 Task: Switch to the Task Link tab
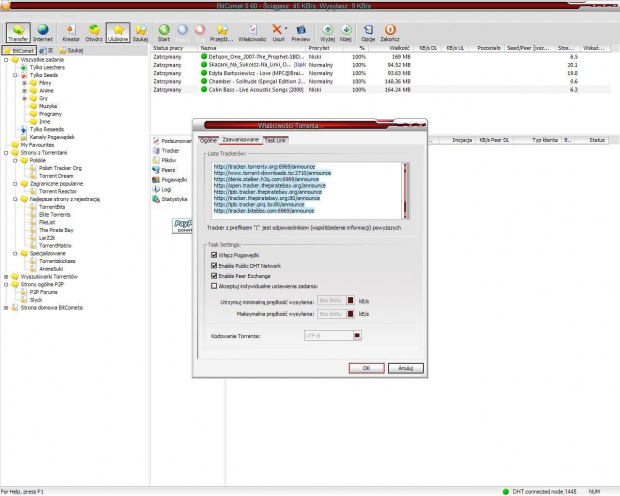275,140
